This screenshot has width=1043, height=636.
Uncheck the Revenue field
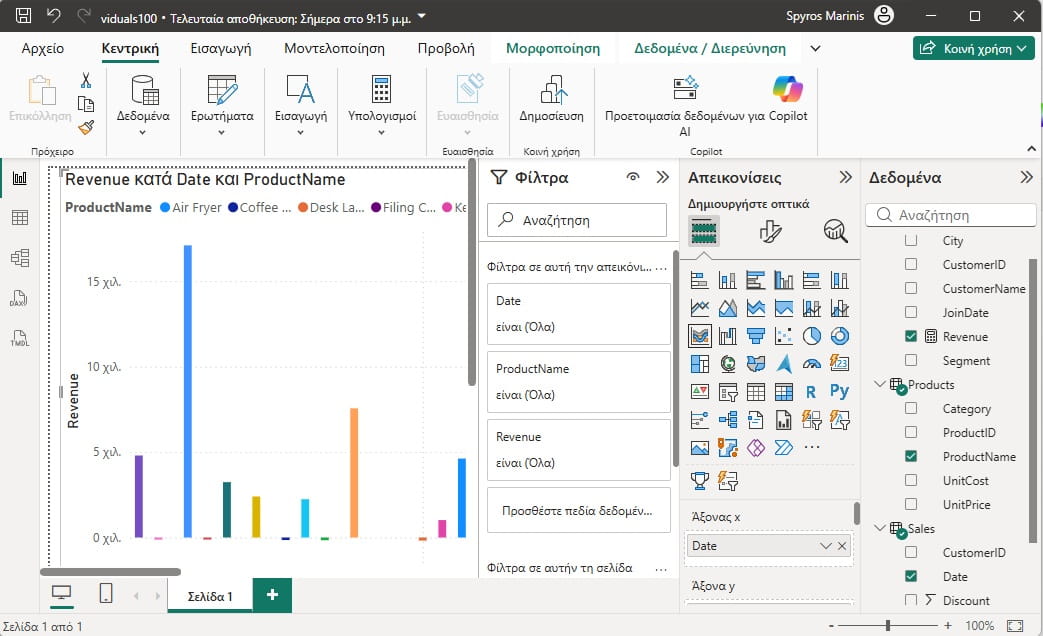[x=911, y=336]
